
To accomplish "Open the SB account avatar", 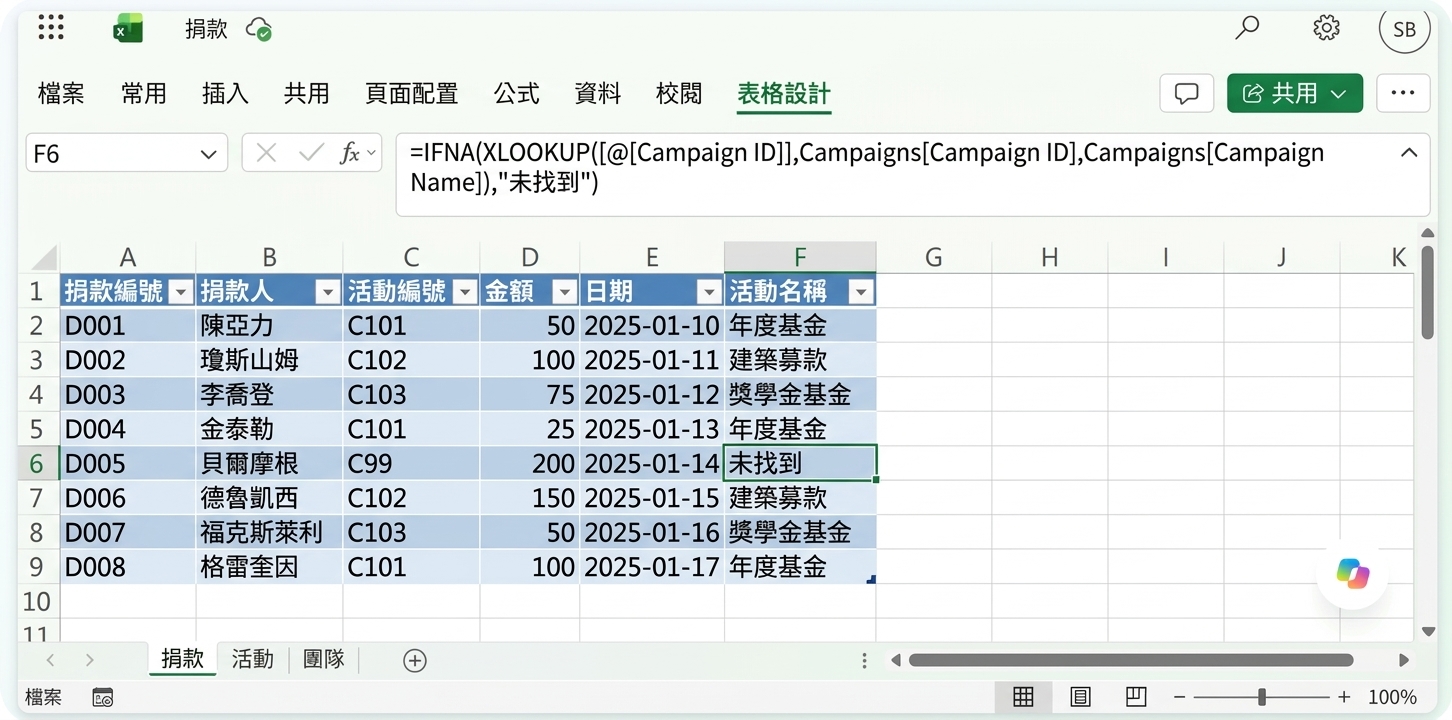I will point(1404,29).
